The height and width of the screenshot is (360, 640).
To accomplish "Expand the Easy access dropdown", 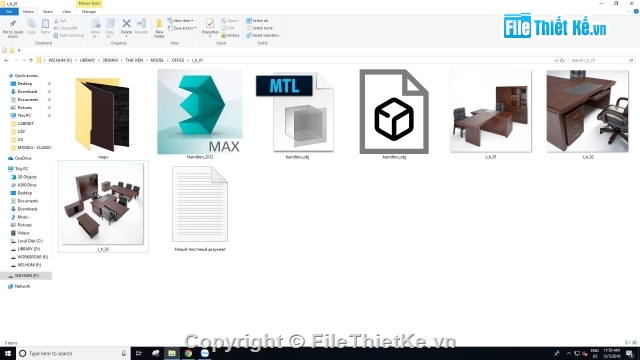I will click(182, 28).
